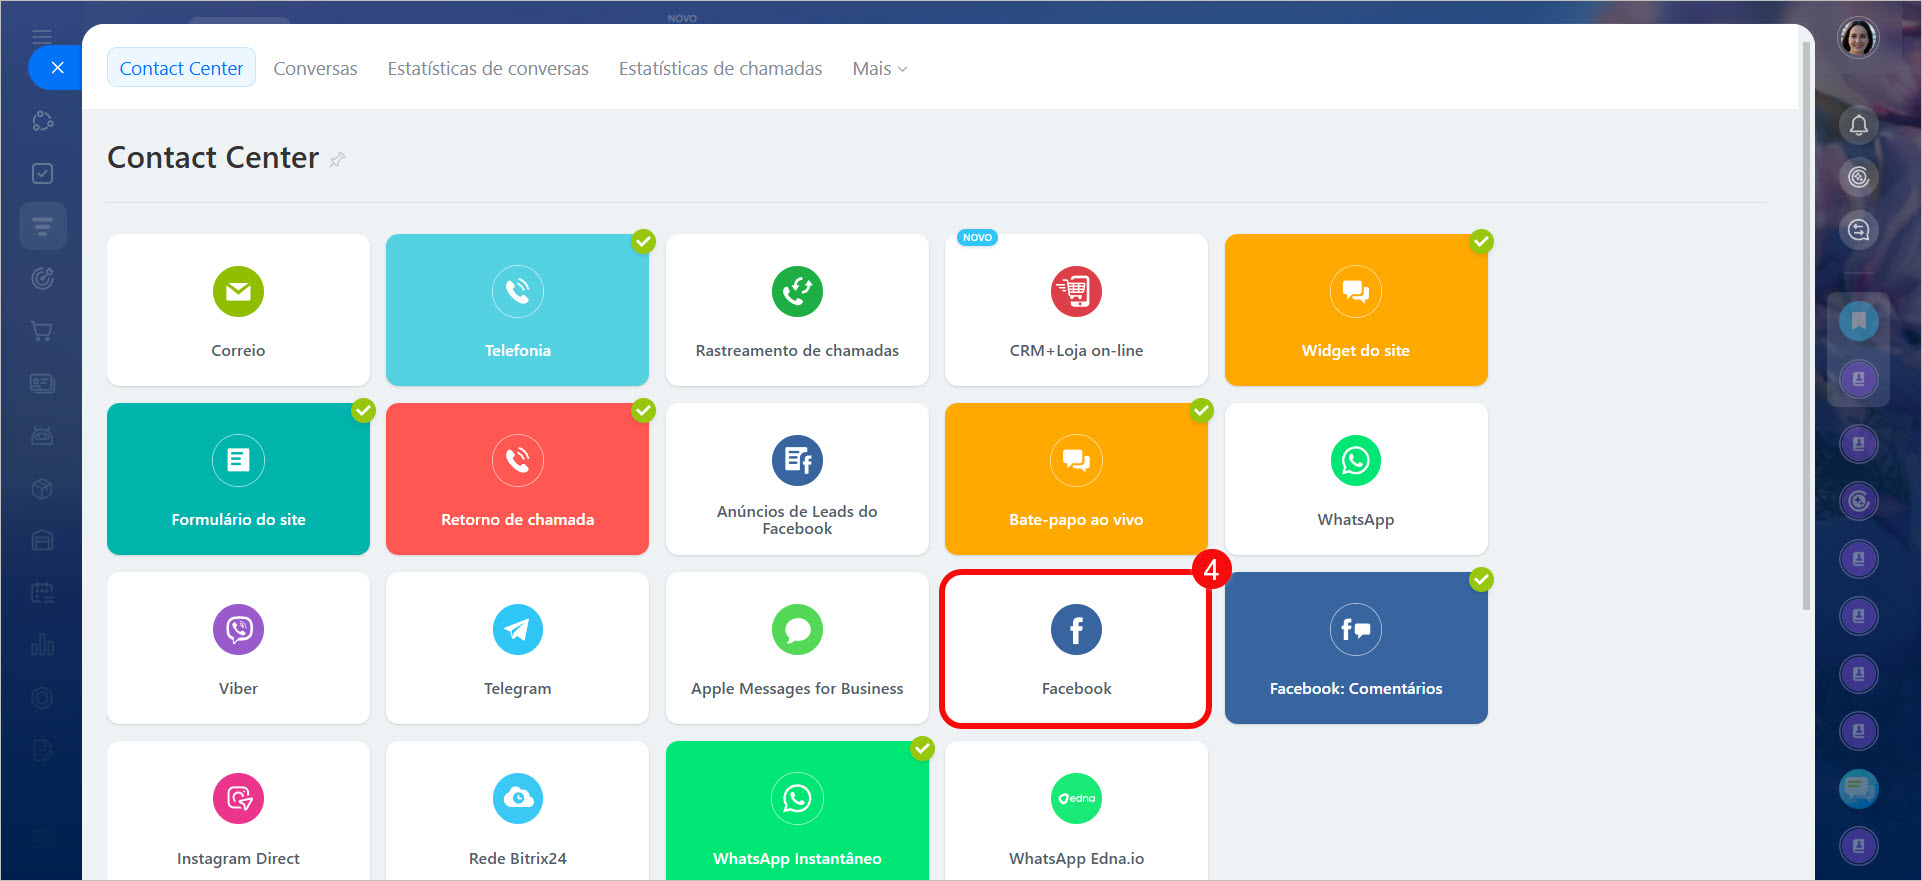Screen dimensions: 1922x881
Task: Switch to Estatísticas de chamadas tab
Action: (720, 69)
